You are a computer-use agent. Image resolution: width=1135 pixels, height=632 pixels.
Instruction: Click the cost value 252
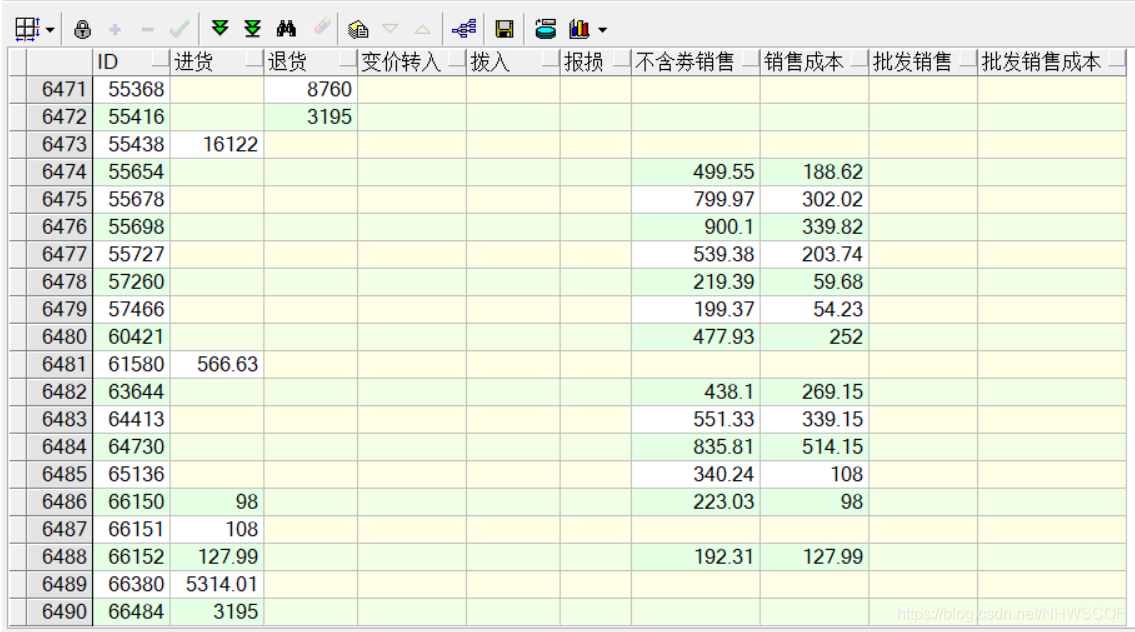tap(814, 337)
